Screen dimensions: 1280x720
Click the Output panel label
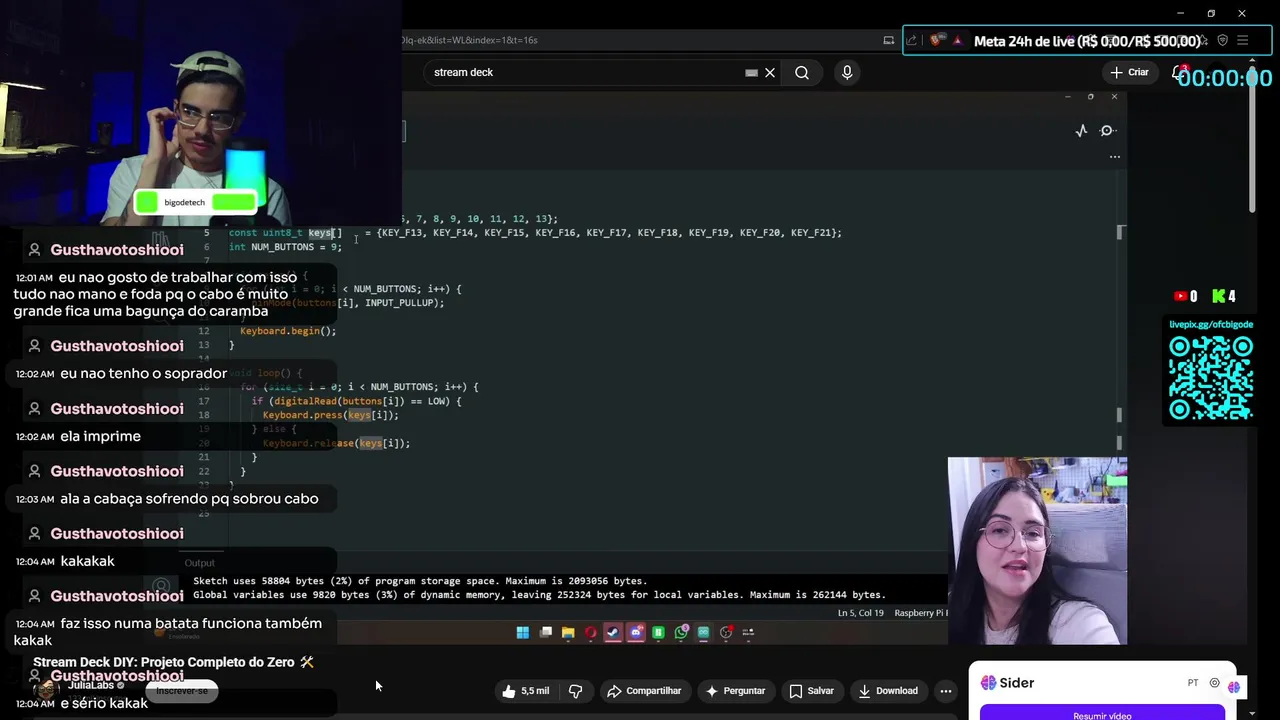199,563
